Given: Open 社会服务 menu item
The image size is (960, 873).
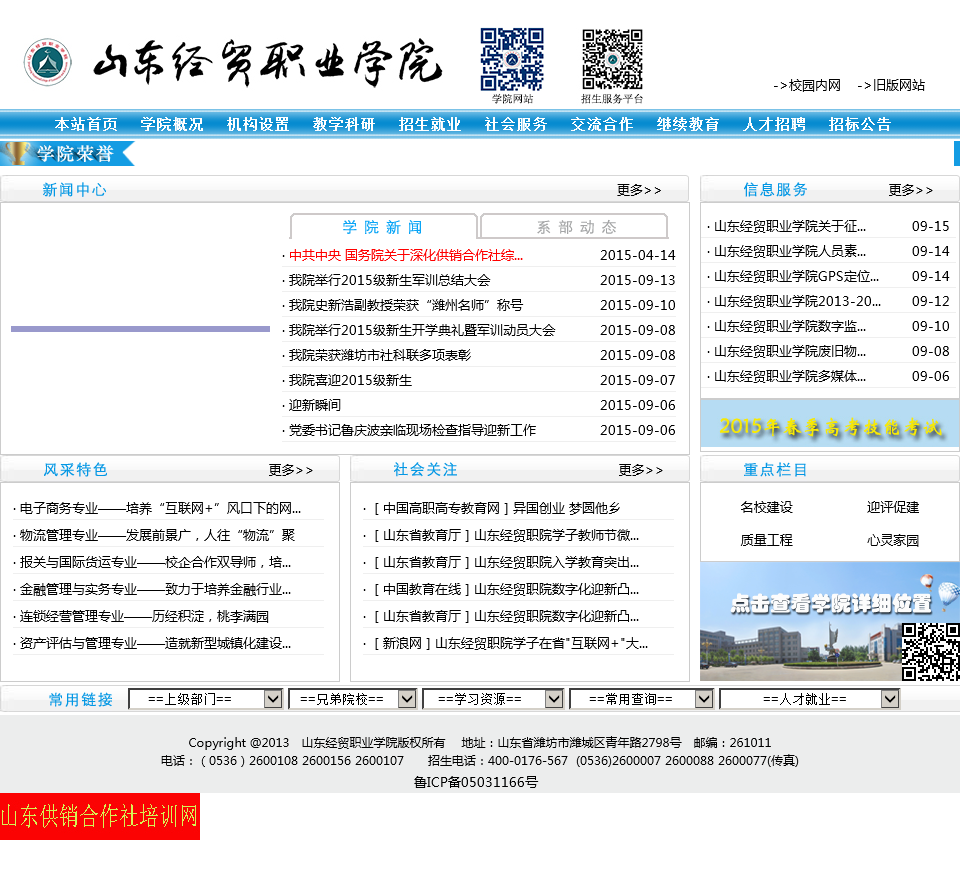Looking at the screenshot, I should coord(516,124).
